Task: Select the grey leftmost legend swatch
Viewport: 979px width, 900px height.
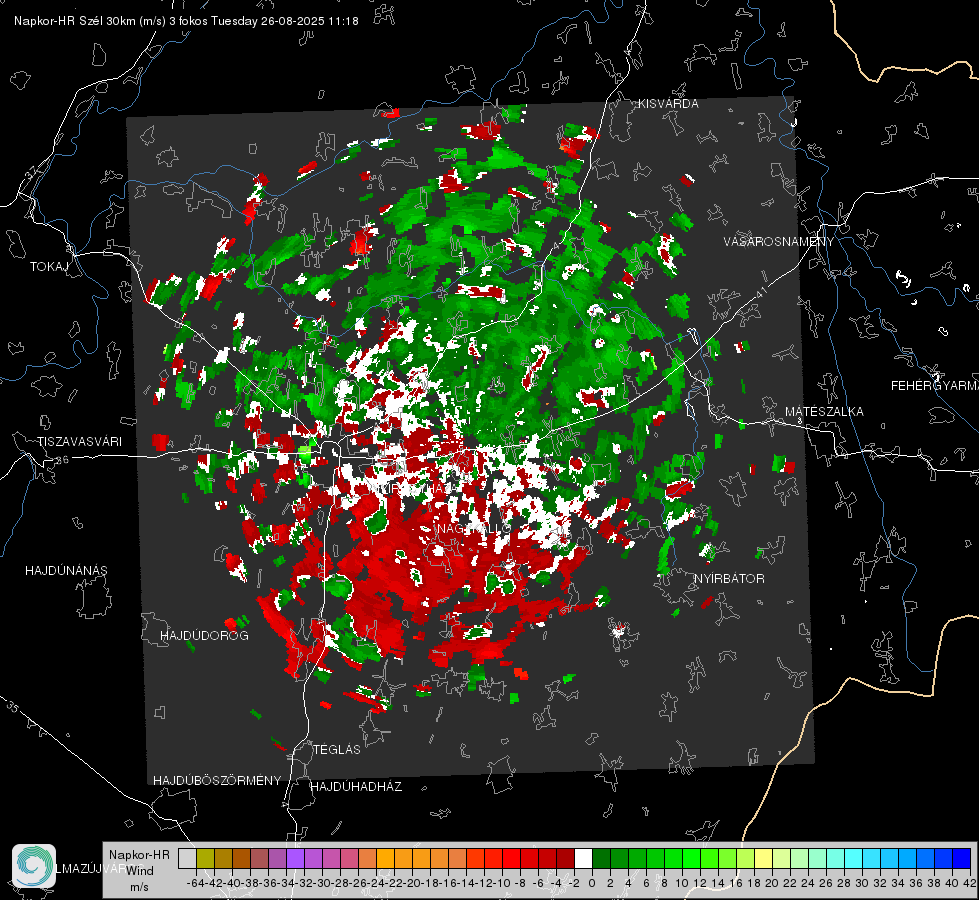Action: coord(187,858)
